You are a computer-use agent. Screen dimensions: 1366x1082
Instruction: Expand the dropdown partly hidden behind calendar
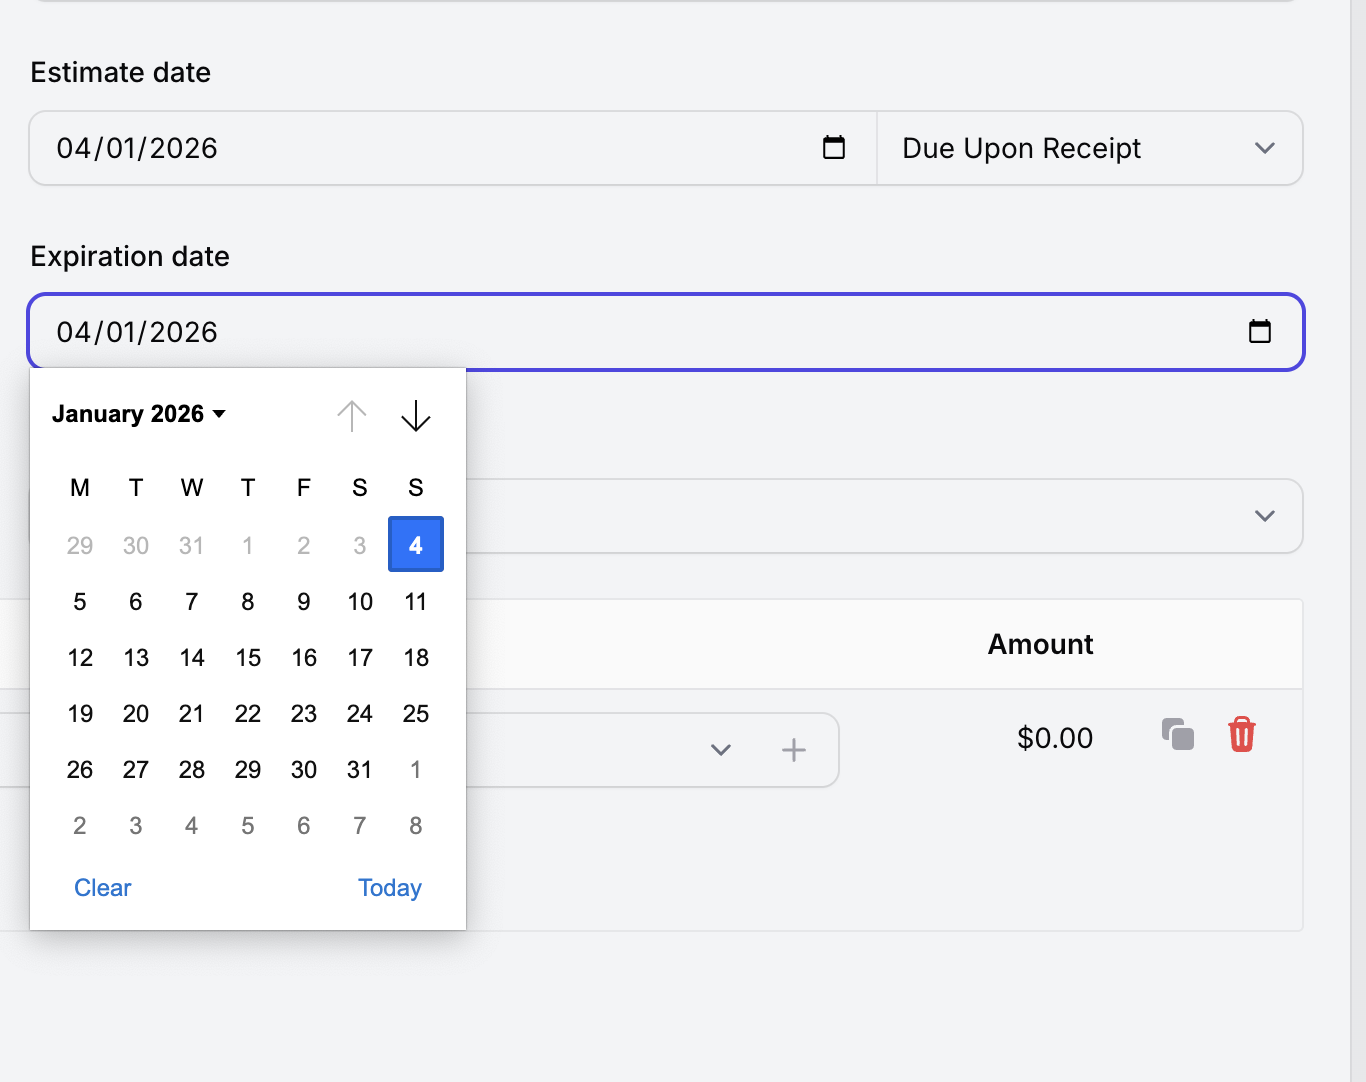point(1264,516)
